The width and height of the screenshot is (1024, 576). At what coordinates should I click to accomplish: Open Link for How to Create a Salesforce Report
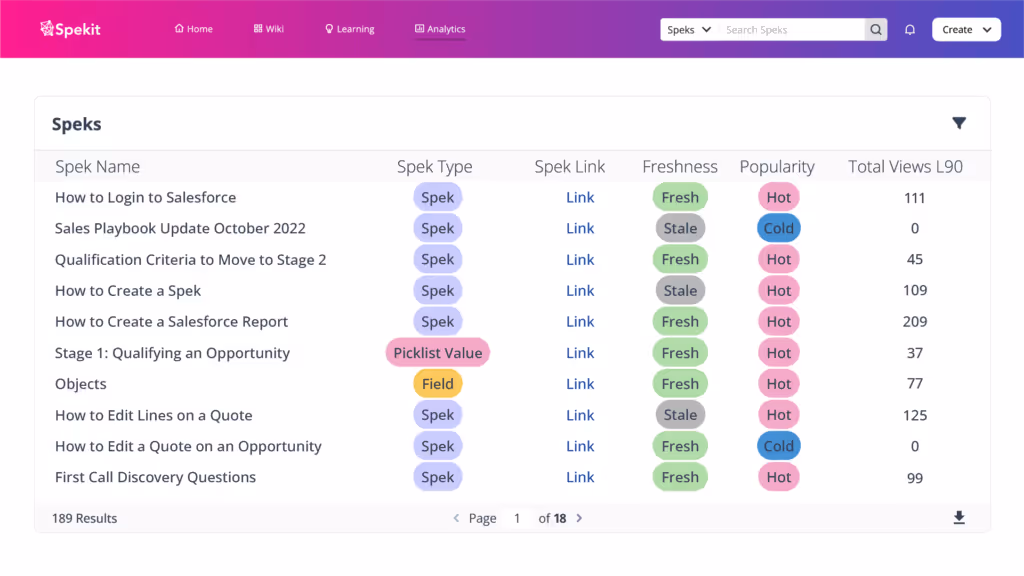pyautogui.click(x=580, y=321)
